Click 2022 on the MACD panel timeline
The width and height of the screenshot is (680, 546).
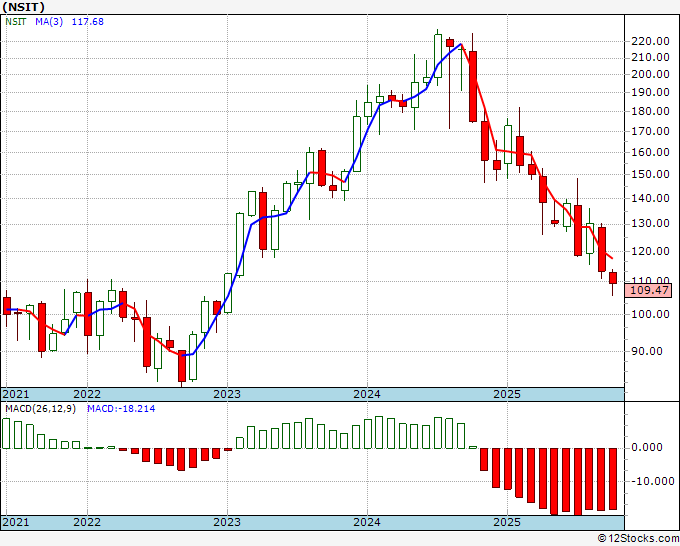point(87,522)
